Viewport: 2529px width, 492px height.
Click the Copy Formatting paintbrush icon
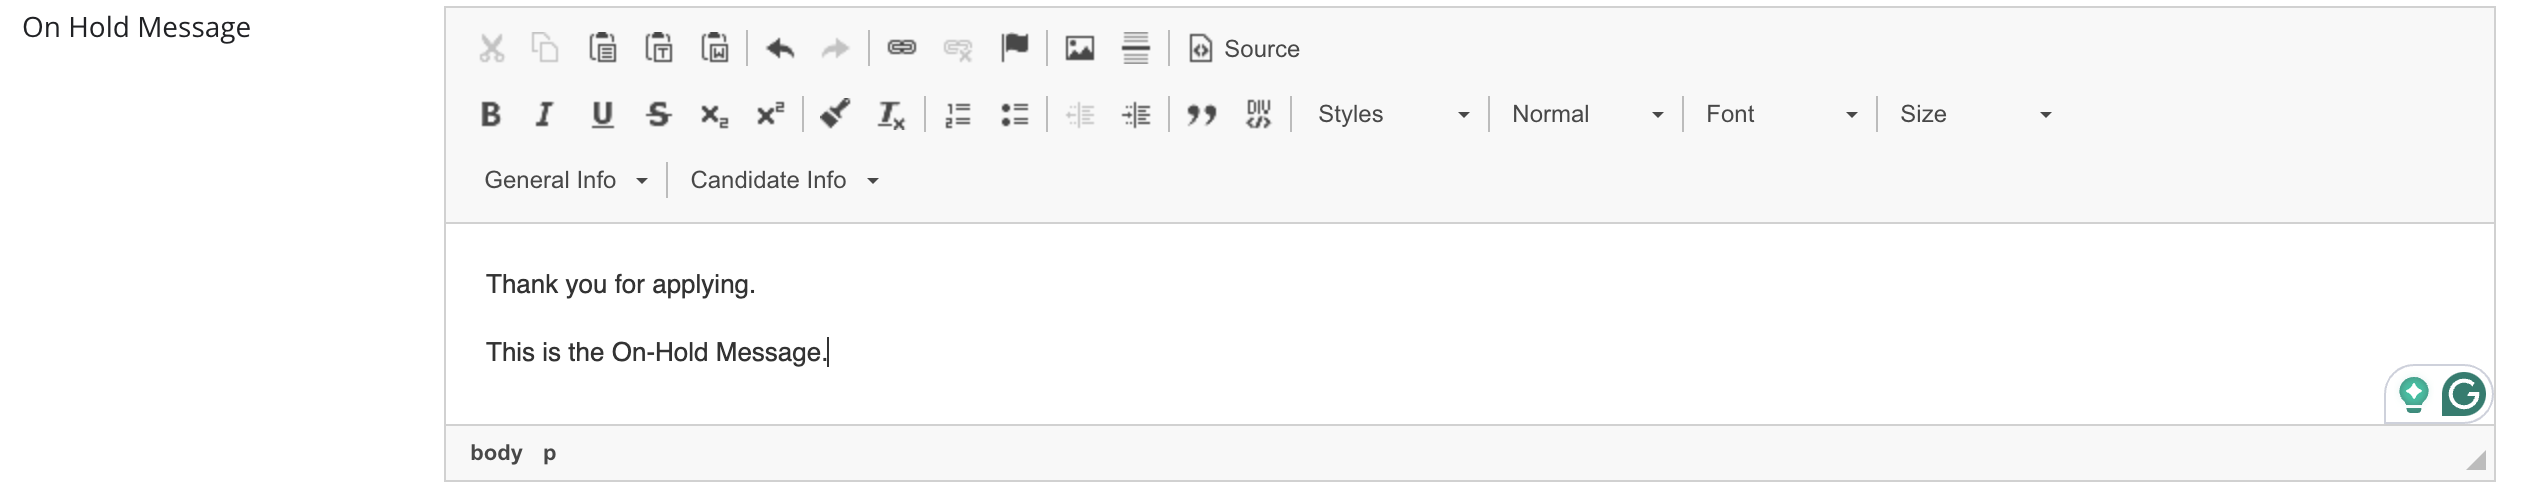coord(836,114)
